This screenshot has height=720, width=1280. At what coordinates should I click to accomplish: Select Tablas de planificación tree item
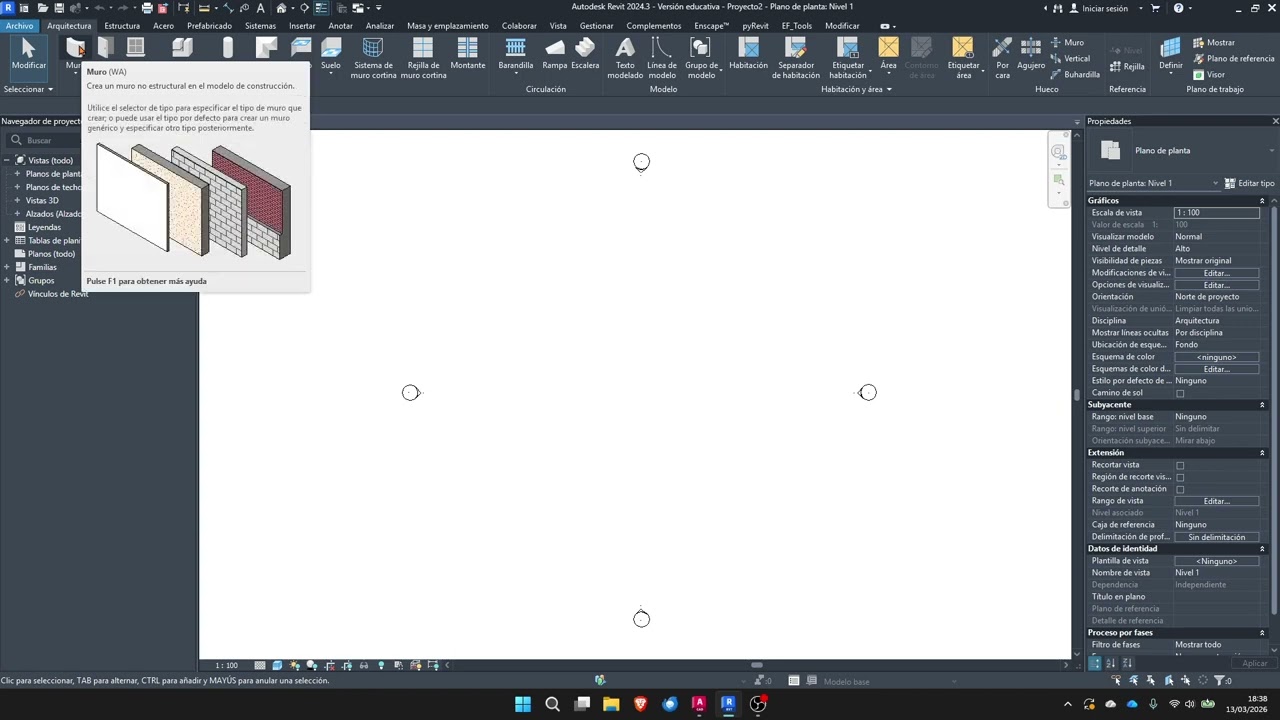(54, 240)
